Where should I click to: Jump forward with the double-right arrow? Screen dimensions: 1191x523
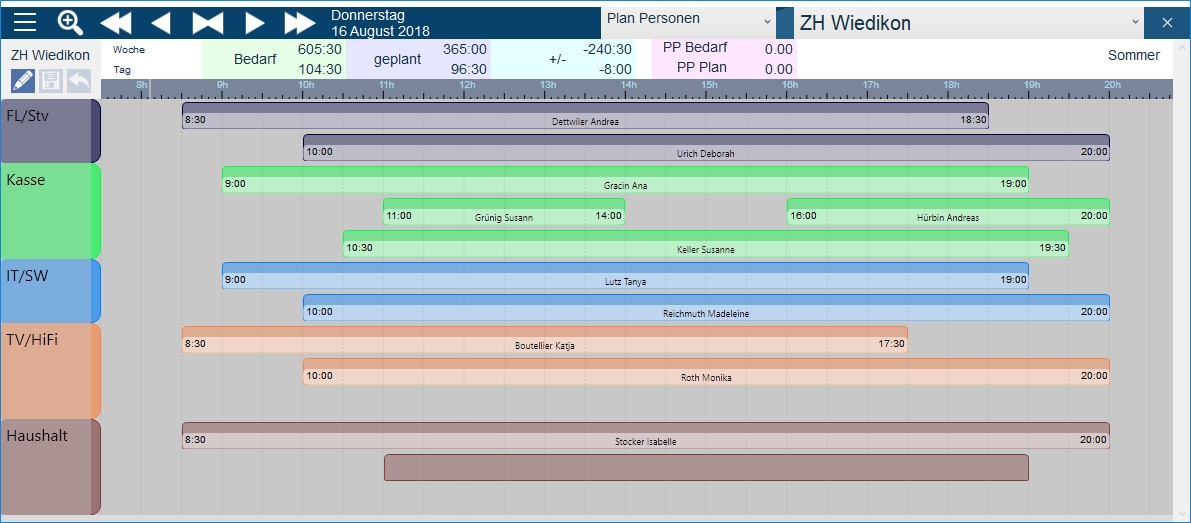click(x=299, y=22)
